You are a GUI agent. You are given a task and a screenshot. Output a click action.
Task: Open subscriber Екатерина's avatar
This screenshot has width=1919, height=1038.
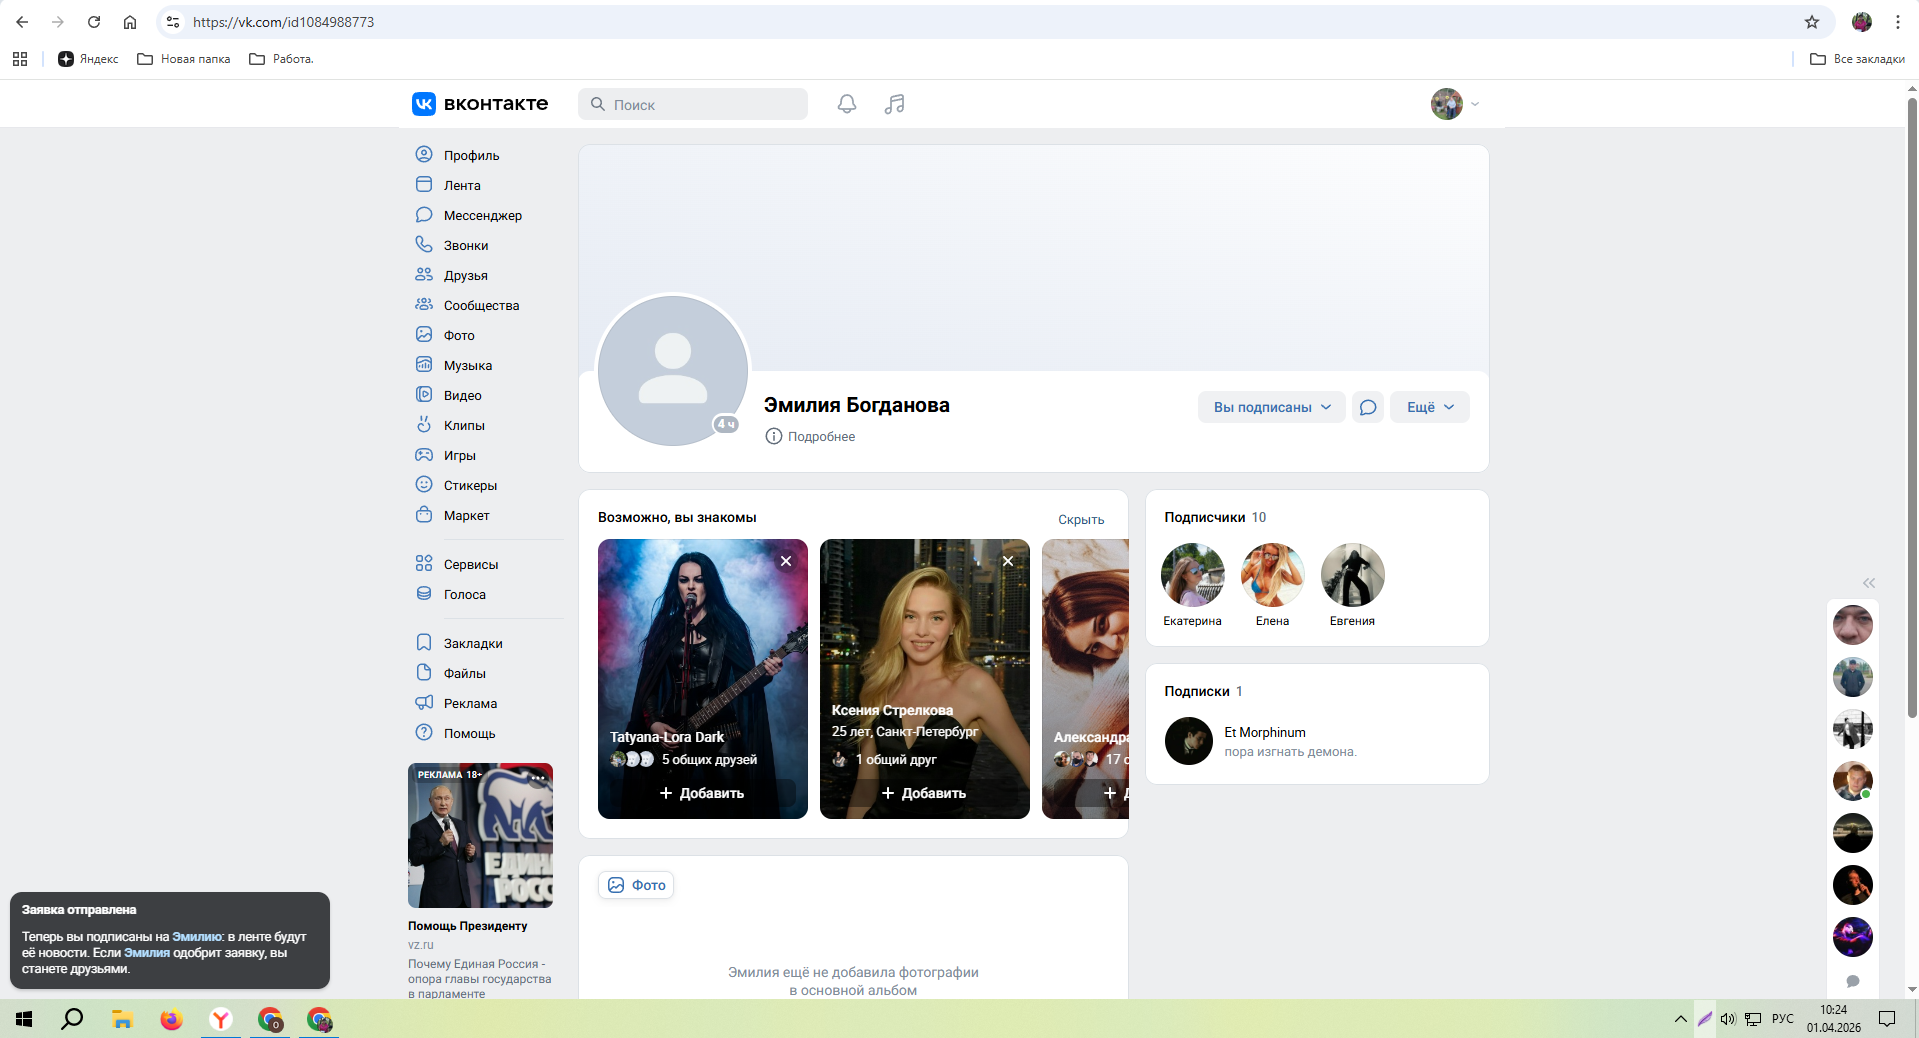point(1192,575)
